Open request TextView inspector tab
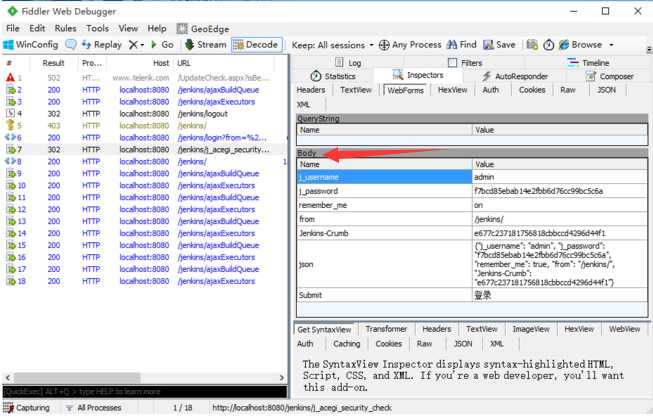The height and width of the screenshot is (417, 653). click(356, 90)
